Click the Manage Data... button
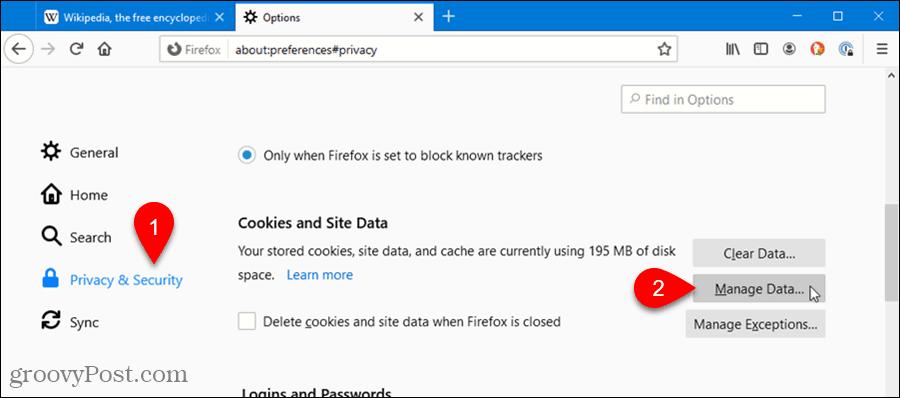Image resolution: width=900 pixels, height=398 pixels. point(759,289)
